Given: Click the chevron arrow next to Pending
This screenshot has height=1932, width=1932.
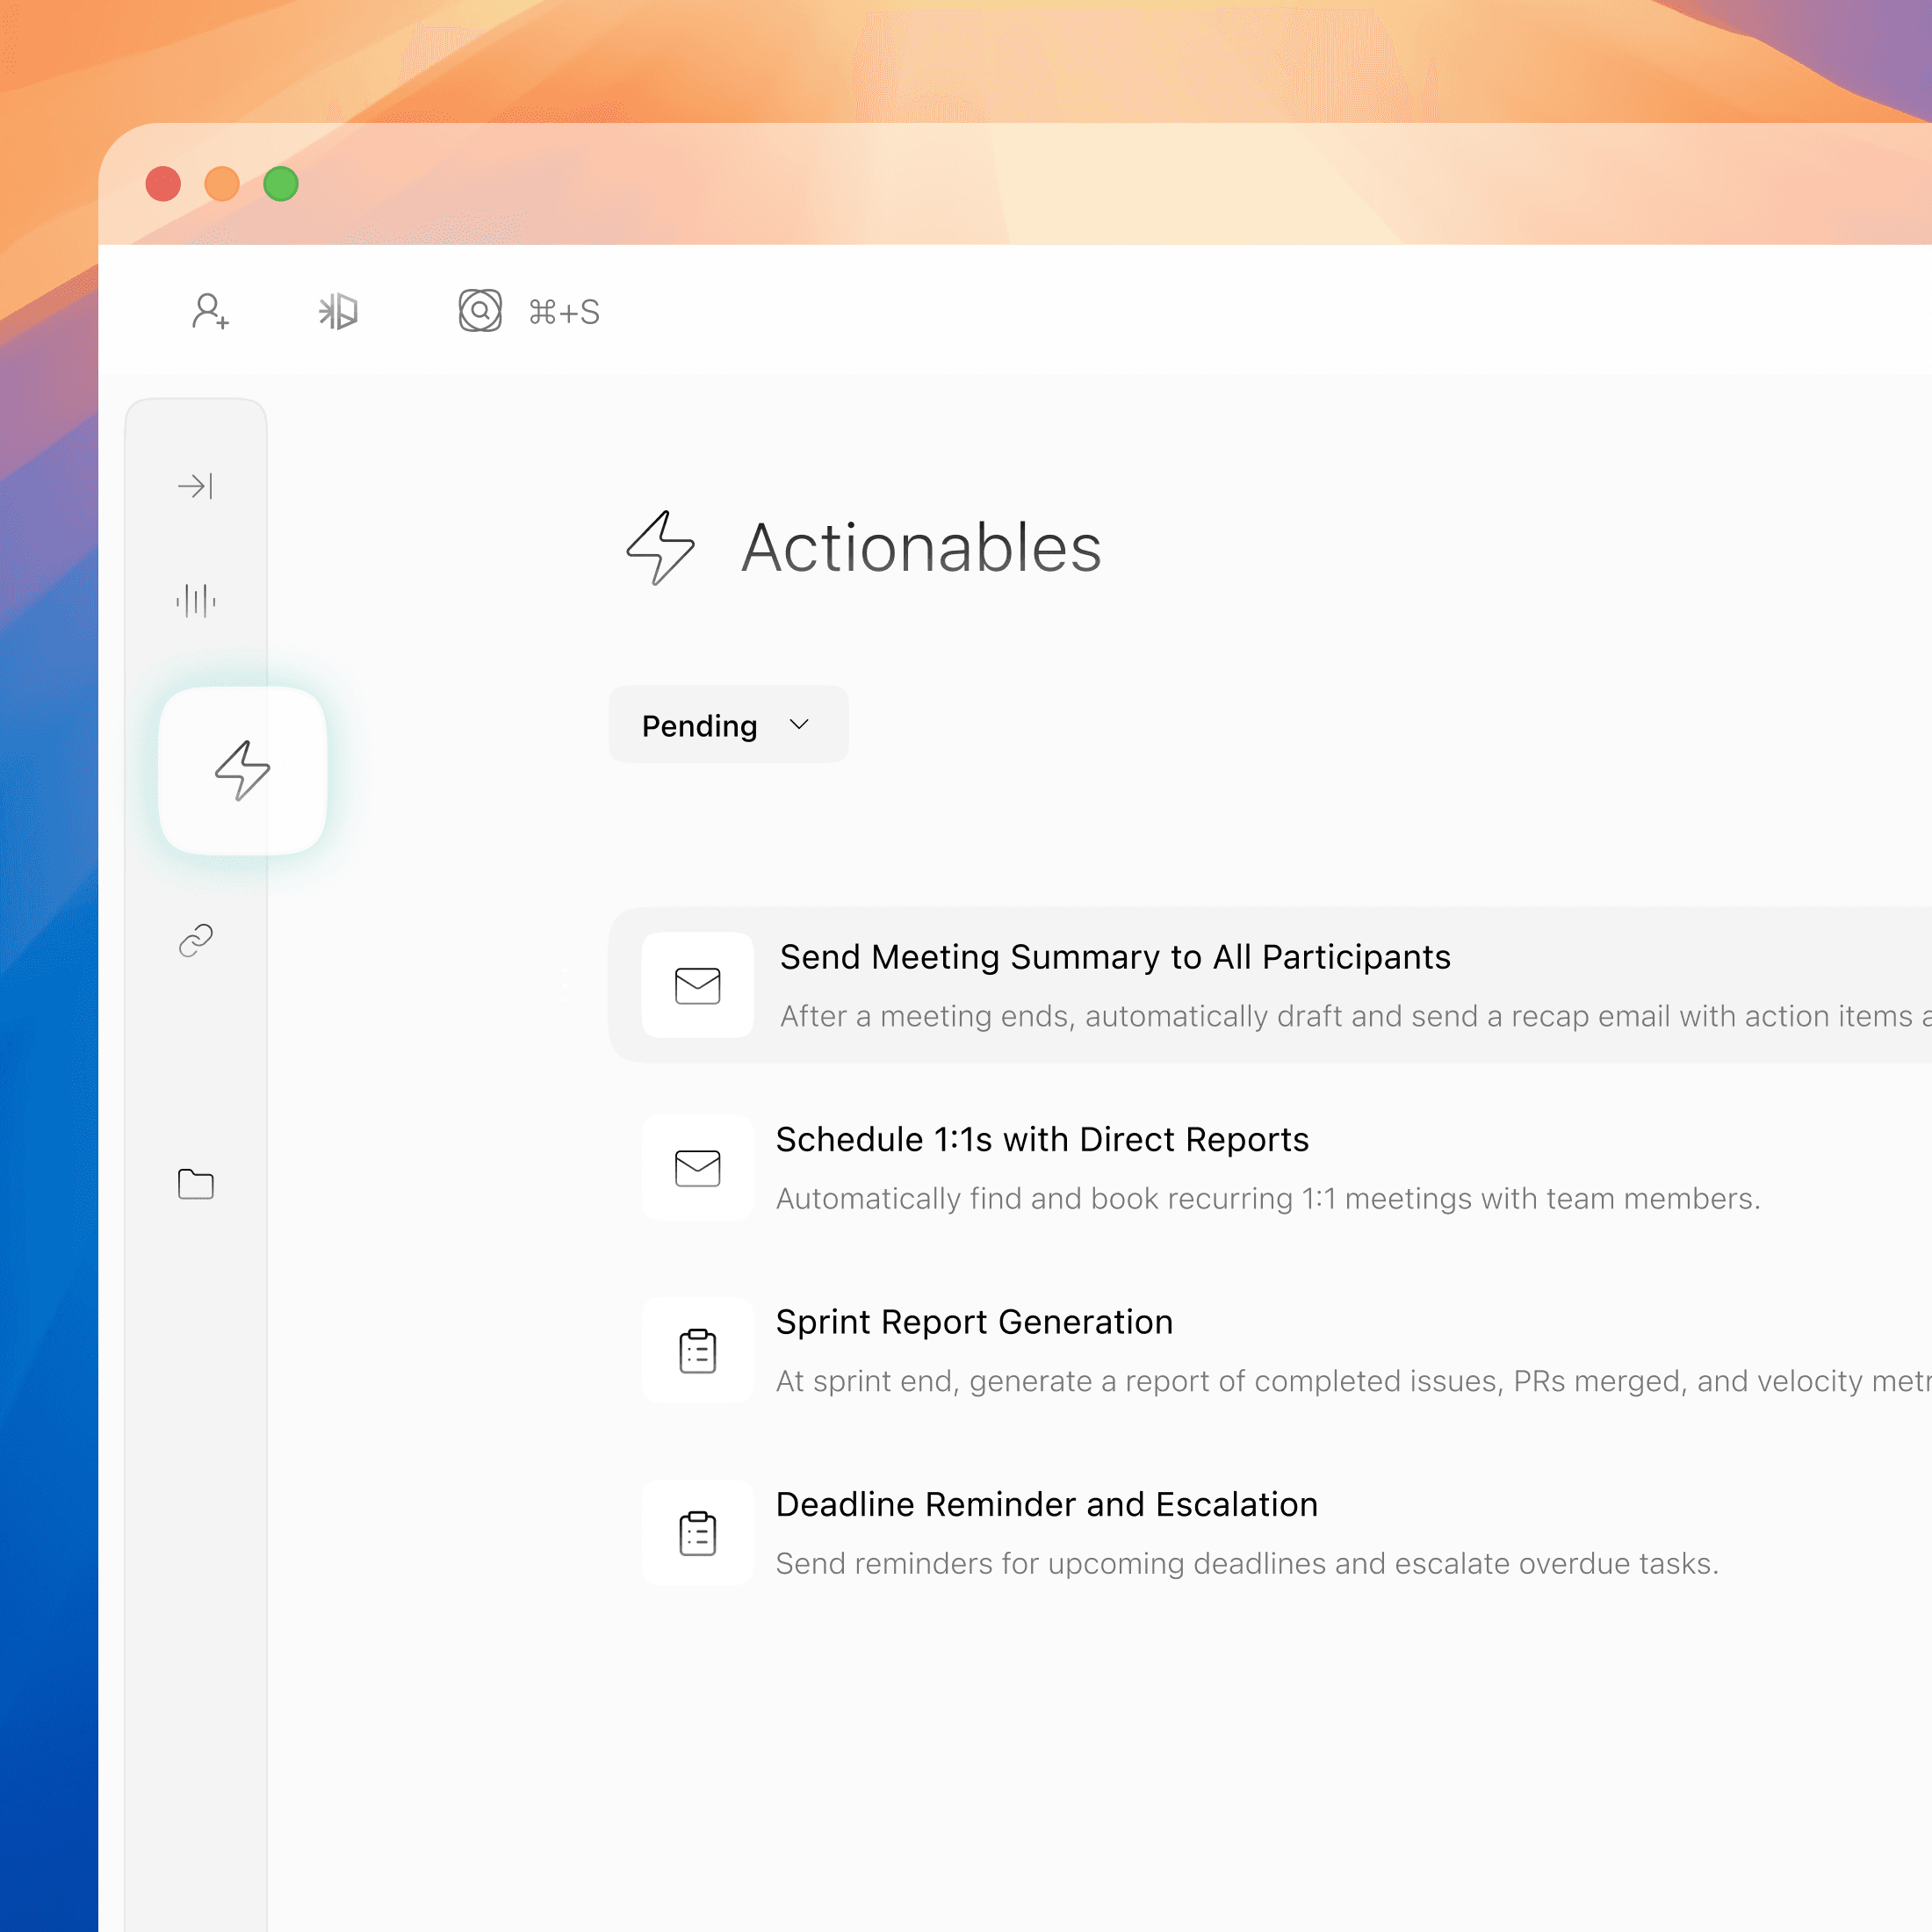Looking at the screenshot, I should click(x=798, y=724).
